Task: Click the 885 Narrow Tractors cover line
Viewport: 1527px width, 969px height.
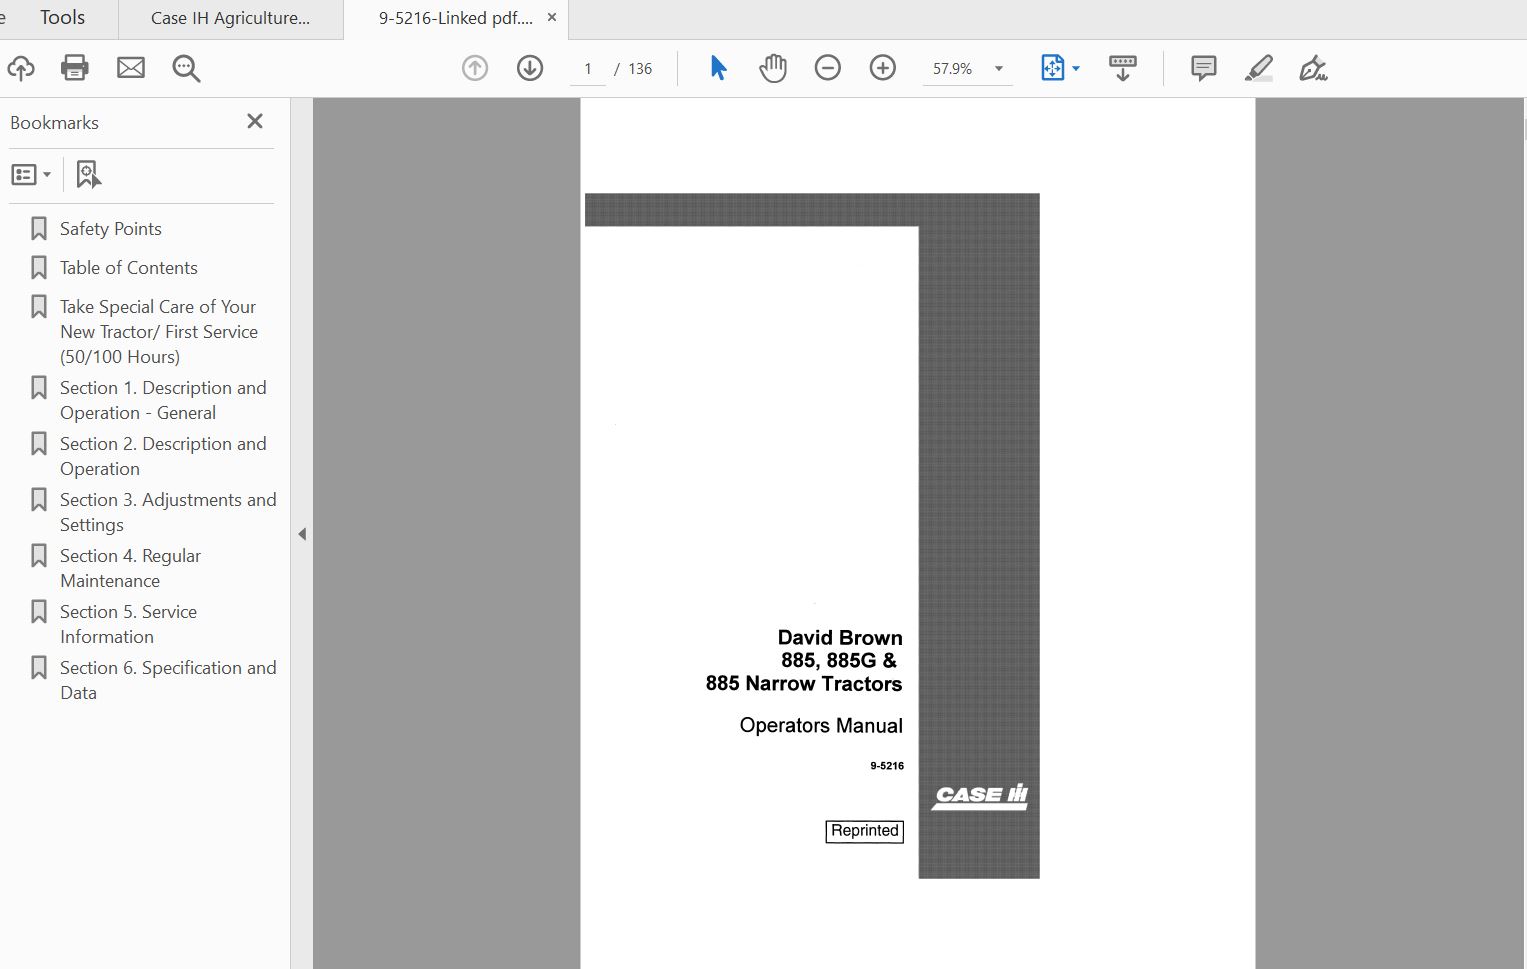Action: tap(804, 684)
